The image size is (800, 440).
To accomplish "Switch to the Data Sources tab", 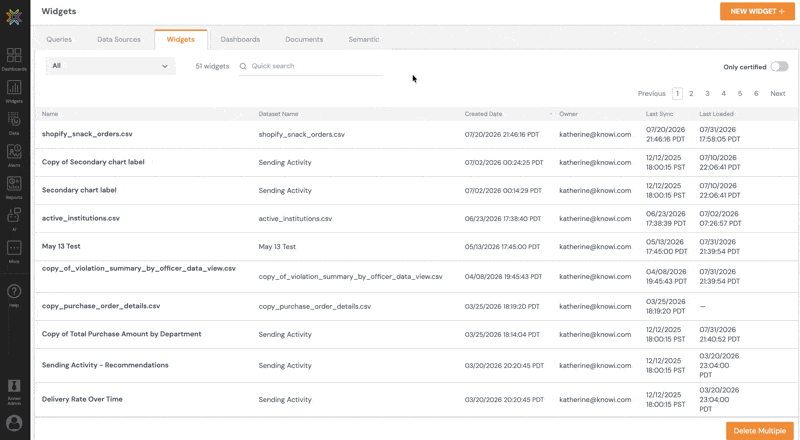I will click(x=119, y=39).
